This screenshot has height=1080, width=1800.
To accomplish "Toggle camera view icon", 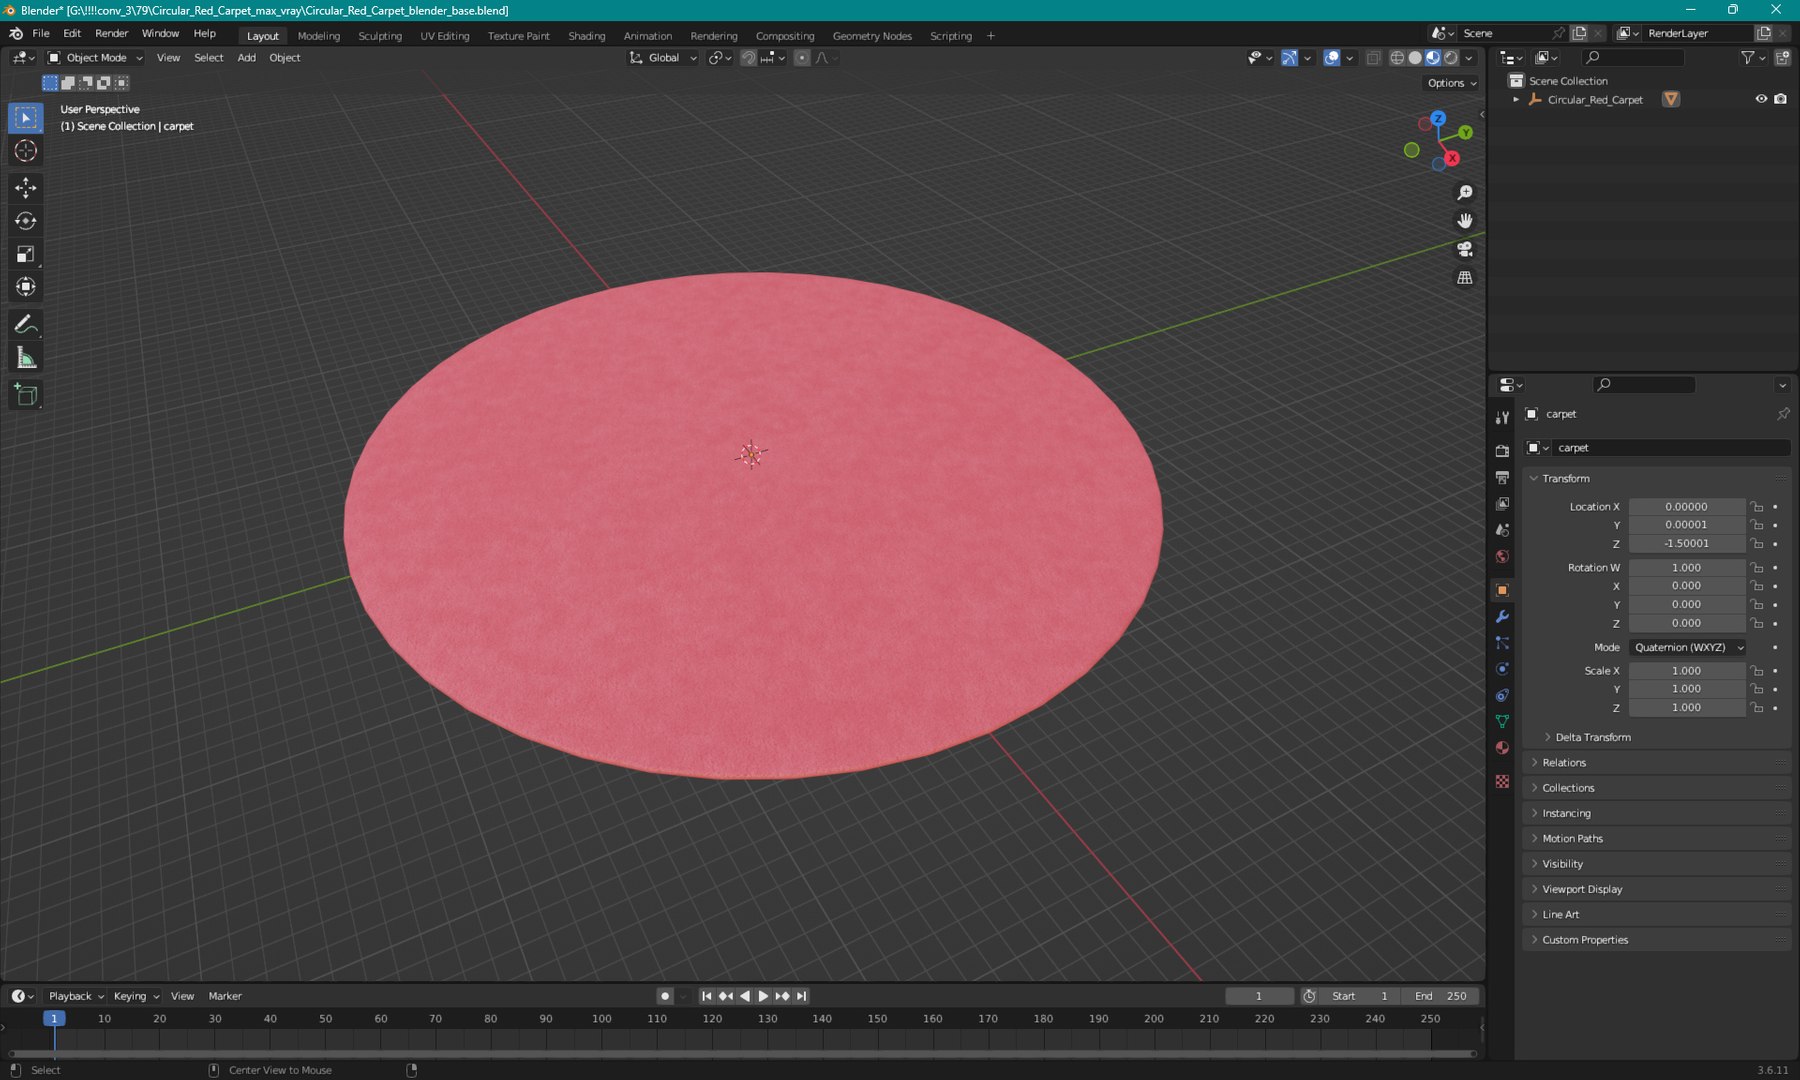I will coord(1465,249).
